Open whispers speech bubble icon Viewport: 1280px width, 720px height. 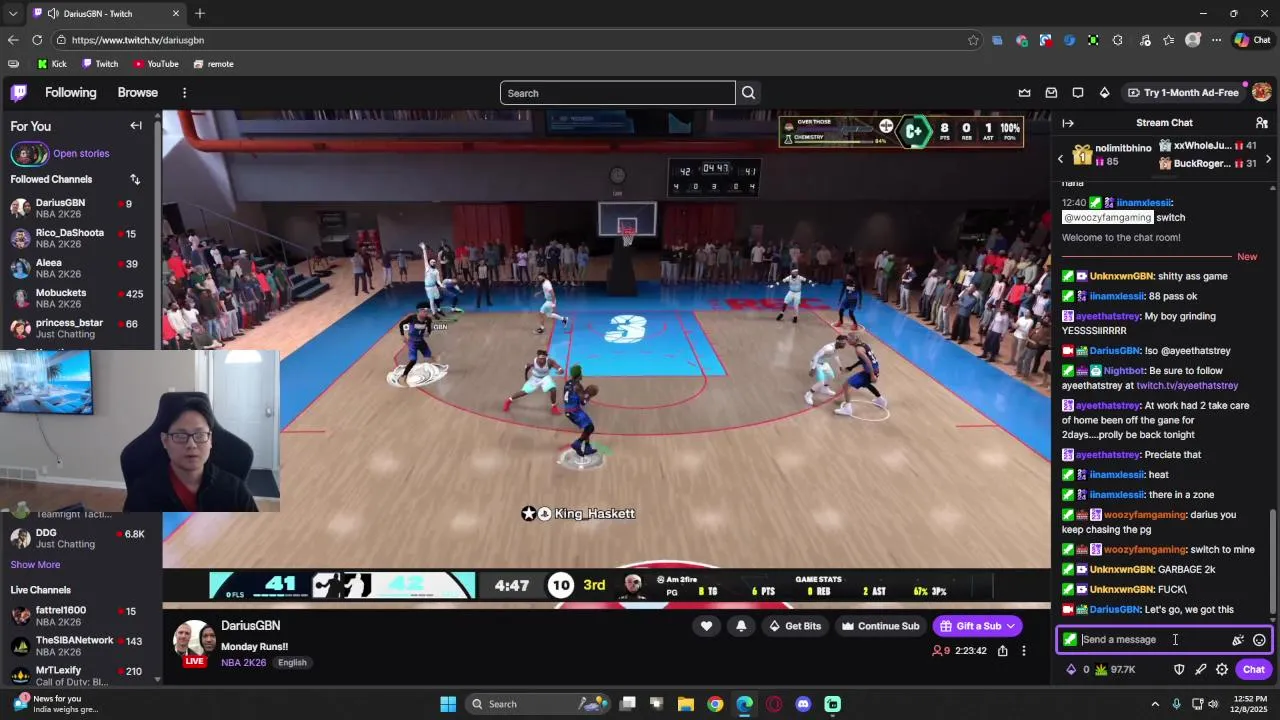click(x=1078, y=93)
